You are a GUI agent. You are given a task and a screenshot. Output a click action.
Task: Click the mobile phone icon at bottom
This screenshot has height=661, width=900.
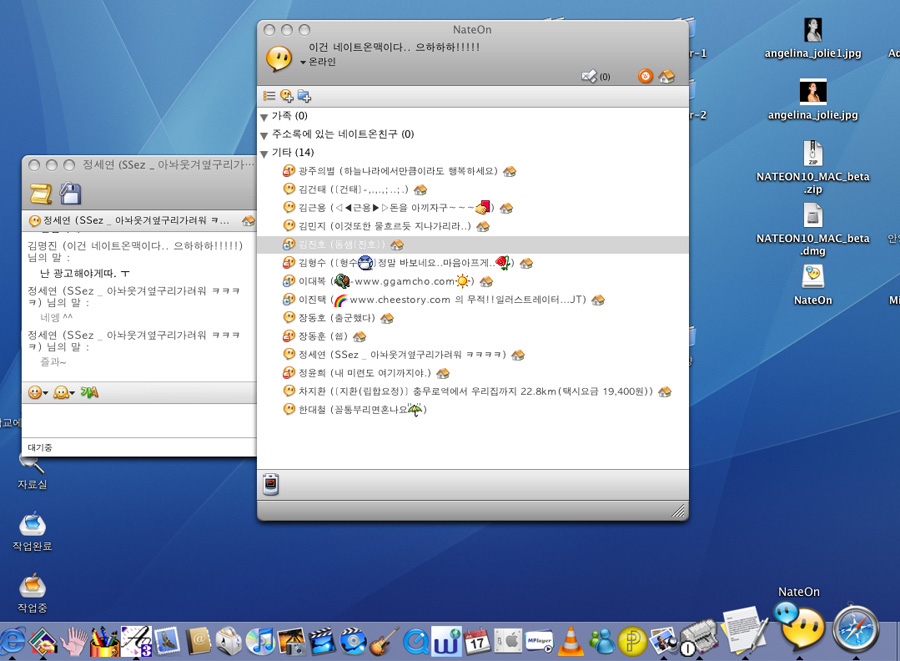[270, 485]
